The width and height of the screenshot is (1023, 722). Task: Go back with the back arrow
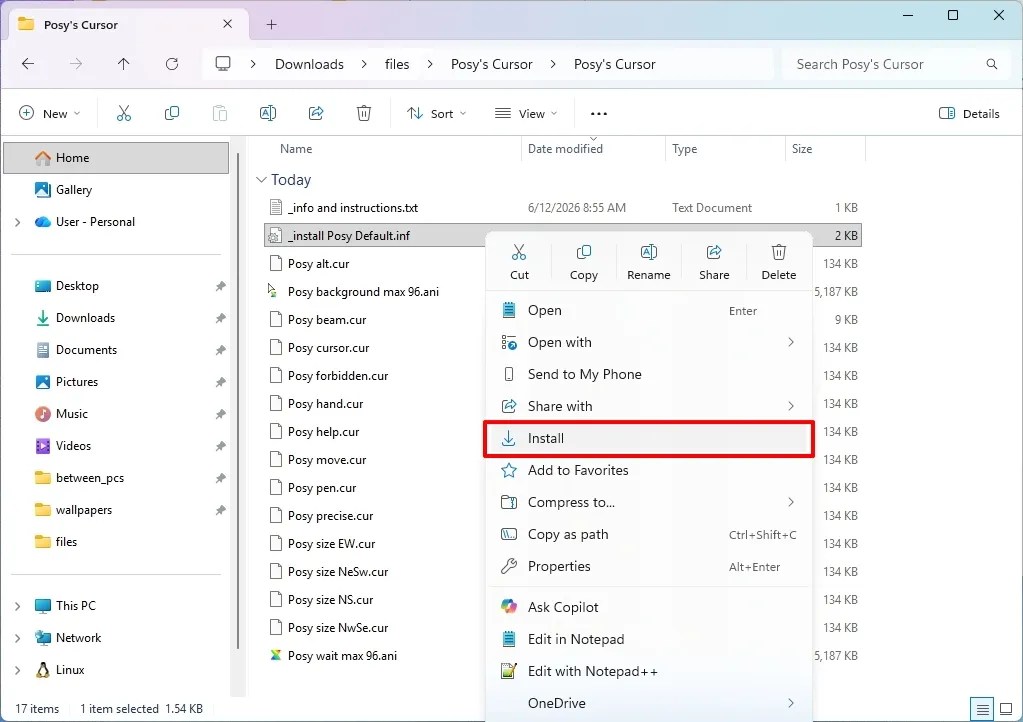28,64
